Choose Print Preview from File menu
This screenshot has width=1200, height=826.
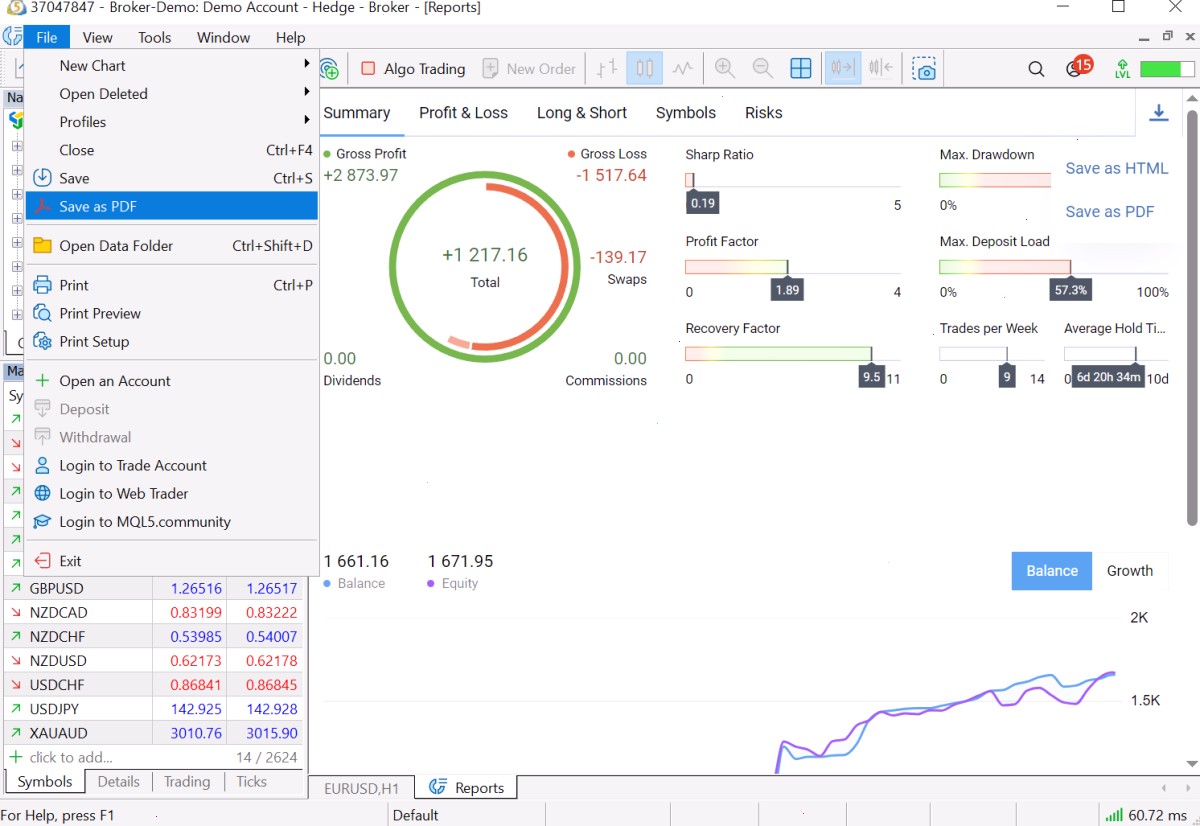pos(171,313)
